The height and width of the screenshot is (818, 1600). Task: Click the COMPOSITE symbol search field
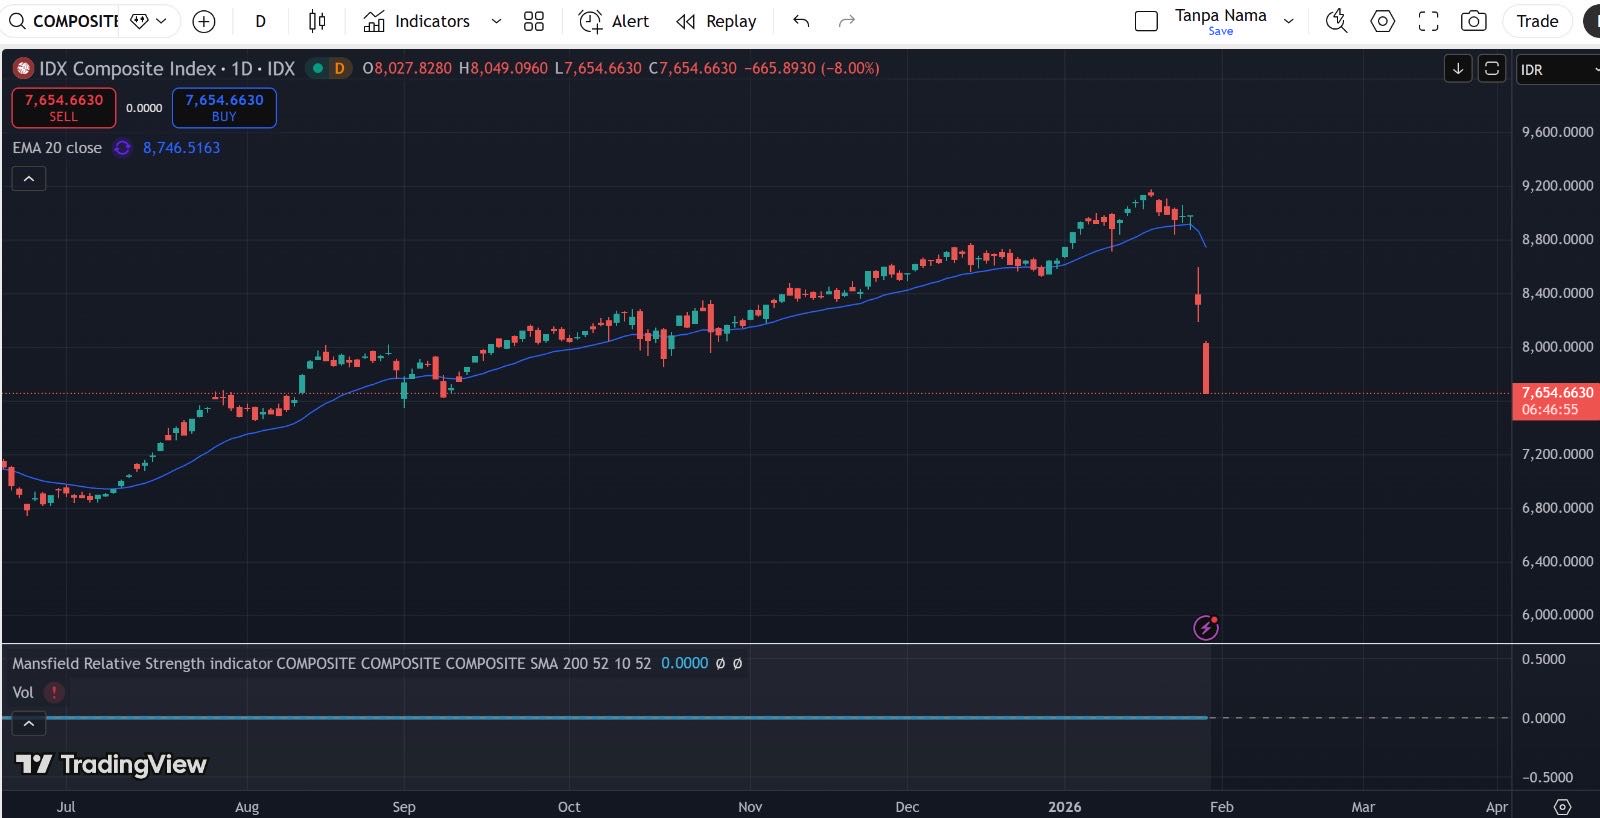65,21
